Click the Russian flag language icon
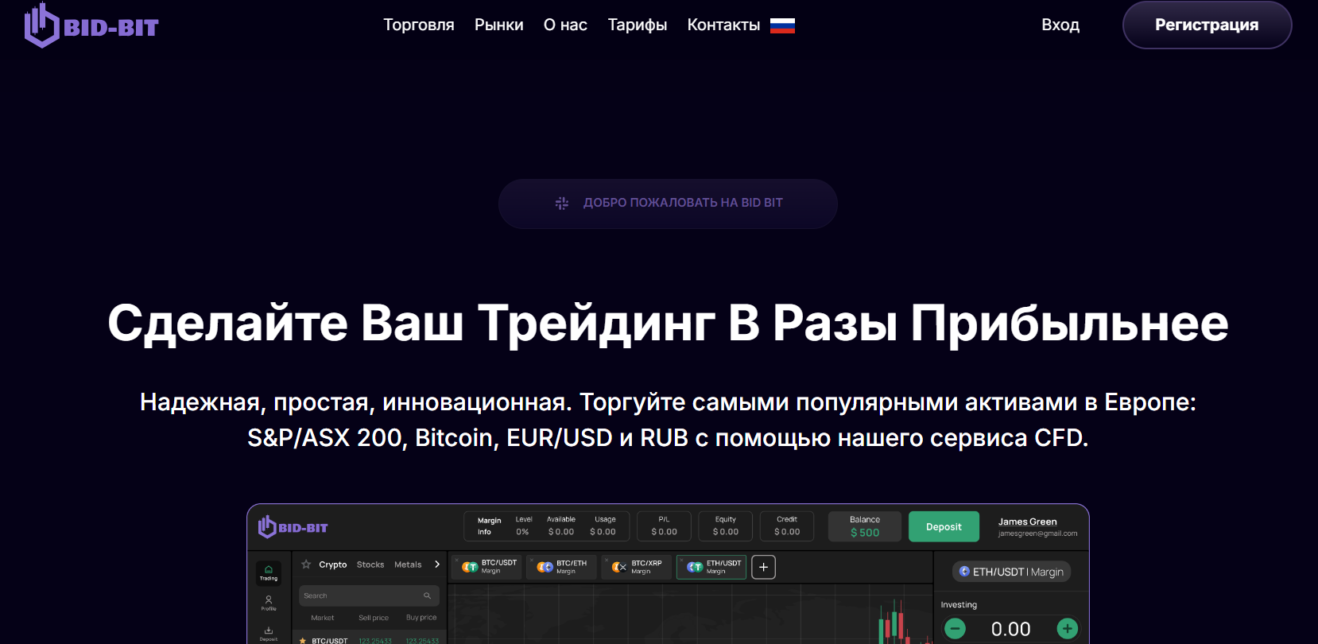The image size is (1318, 644). (x=782, y=25)
